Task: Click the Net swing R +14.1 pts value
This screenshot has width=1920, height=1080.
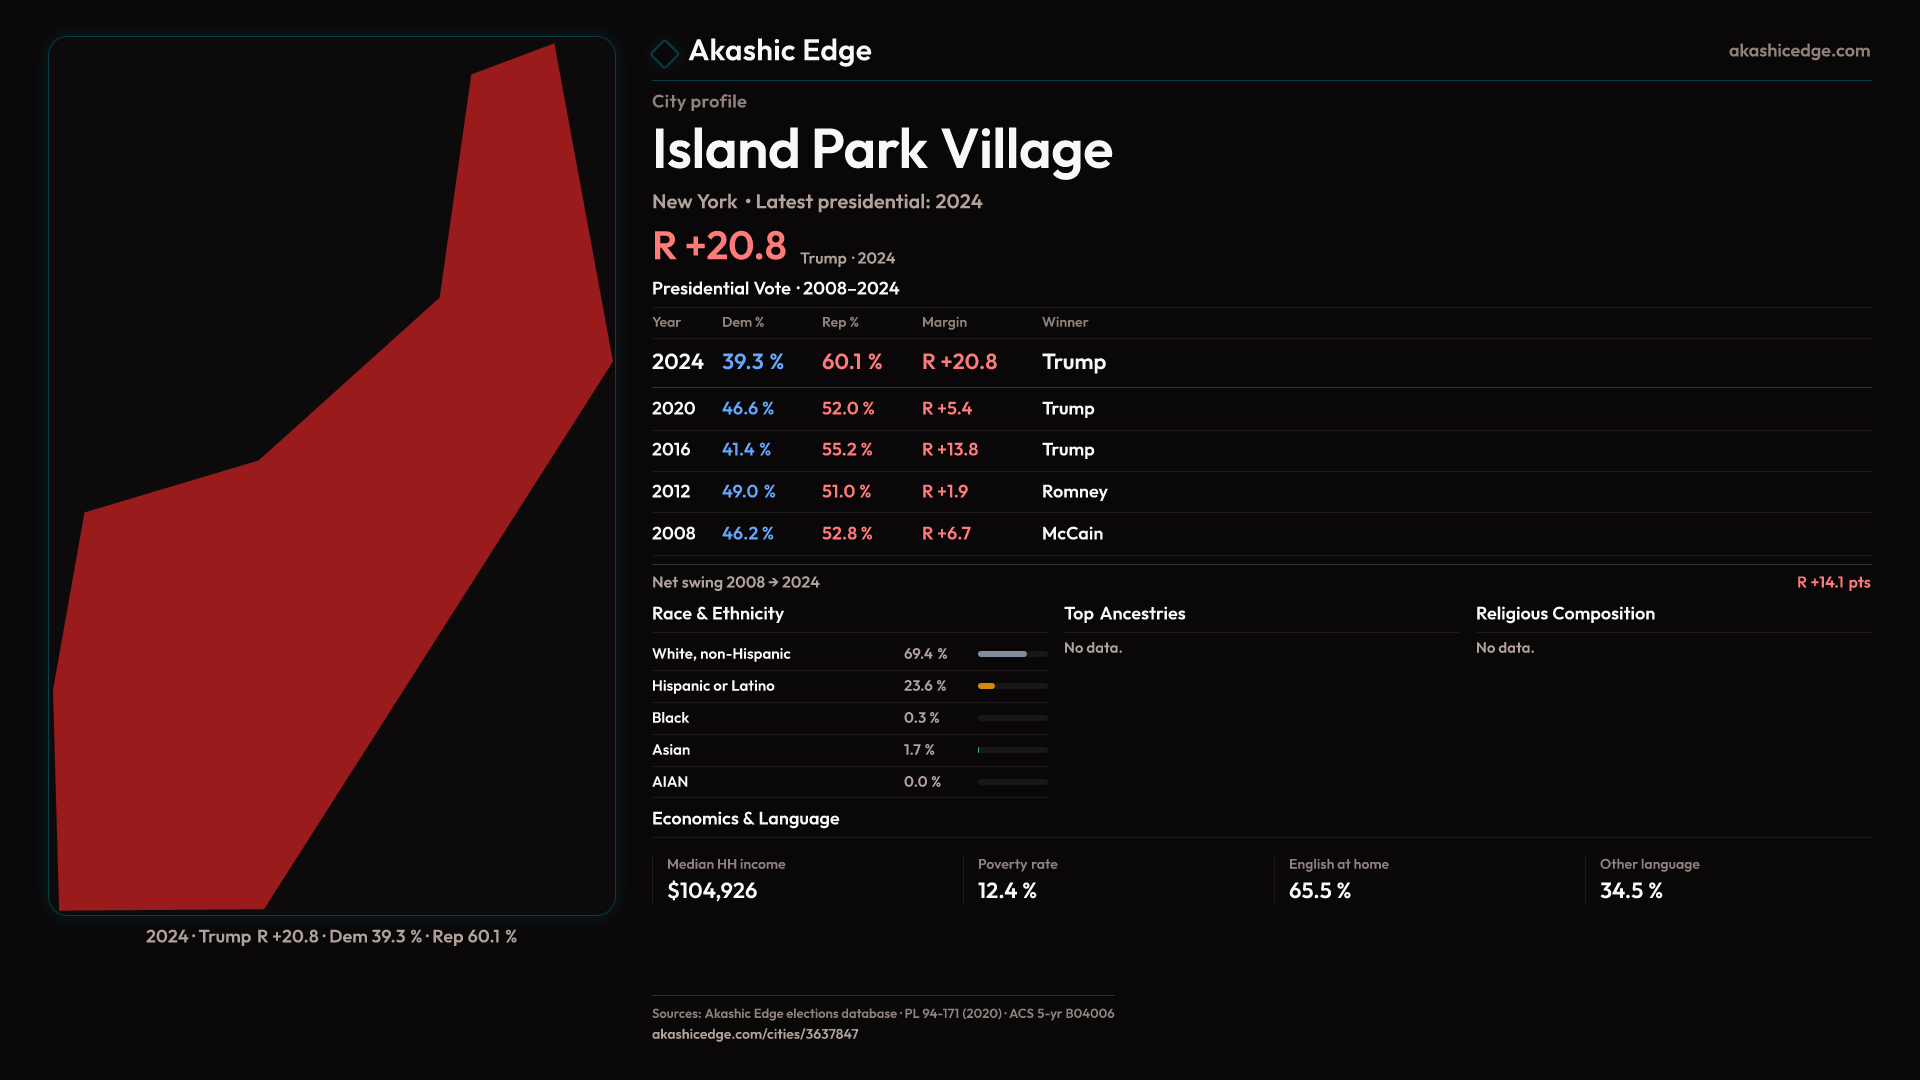Action: coord(1832,582)
